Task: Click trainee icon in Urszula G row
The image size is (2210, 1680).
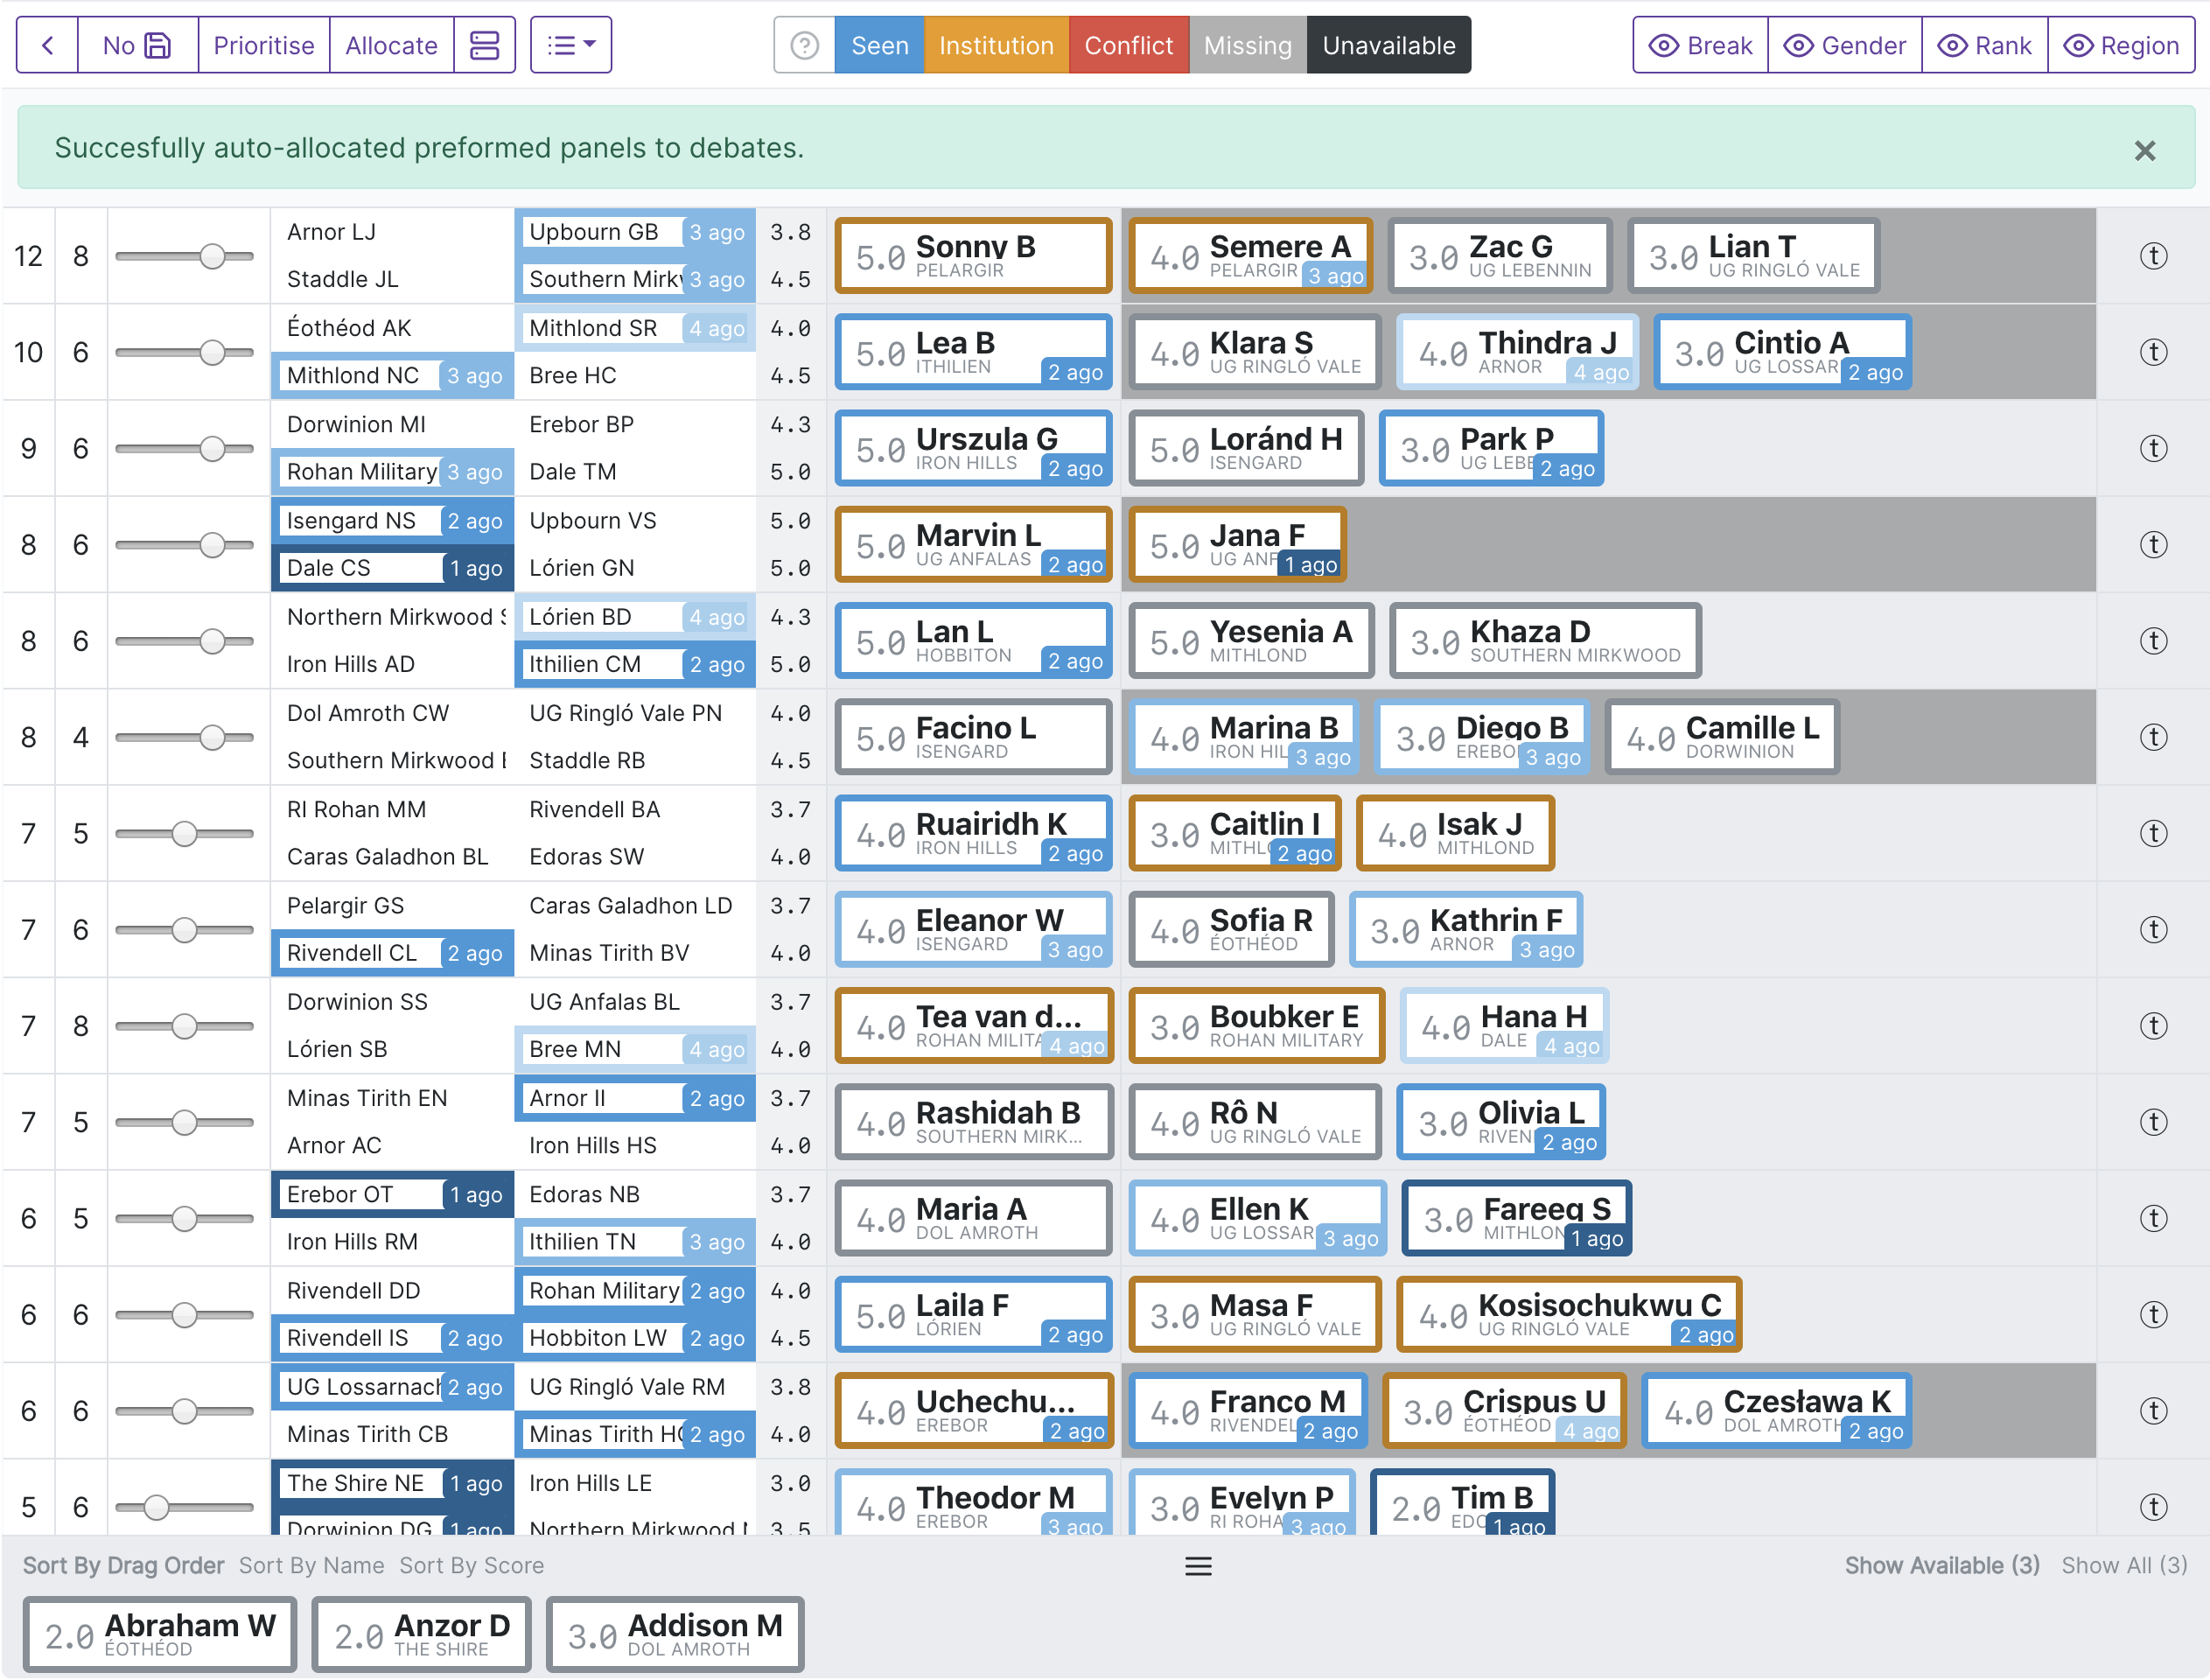Action: pos(2152,448)
